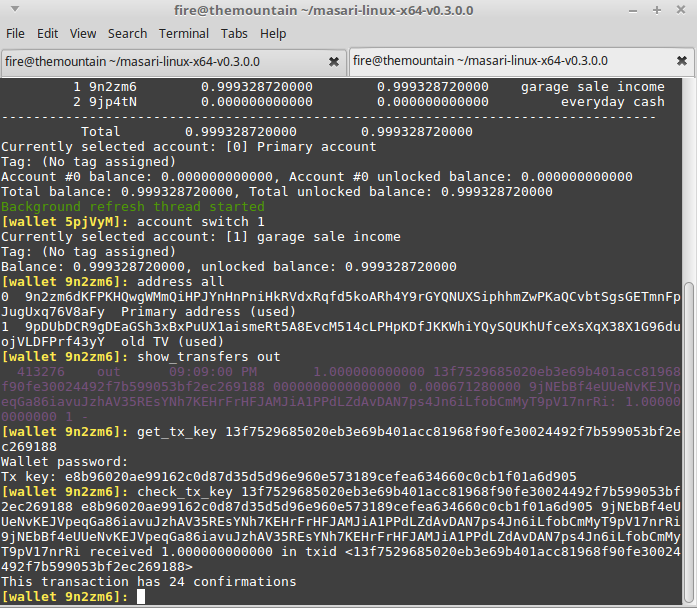Click 'Currently selected account: [1] garage sale income'
Image resolution: width=697 pixels, height=608 pixels.
(x=200, y=237)
